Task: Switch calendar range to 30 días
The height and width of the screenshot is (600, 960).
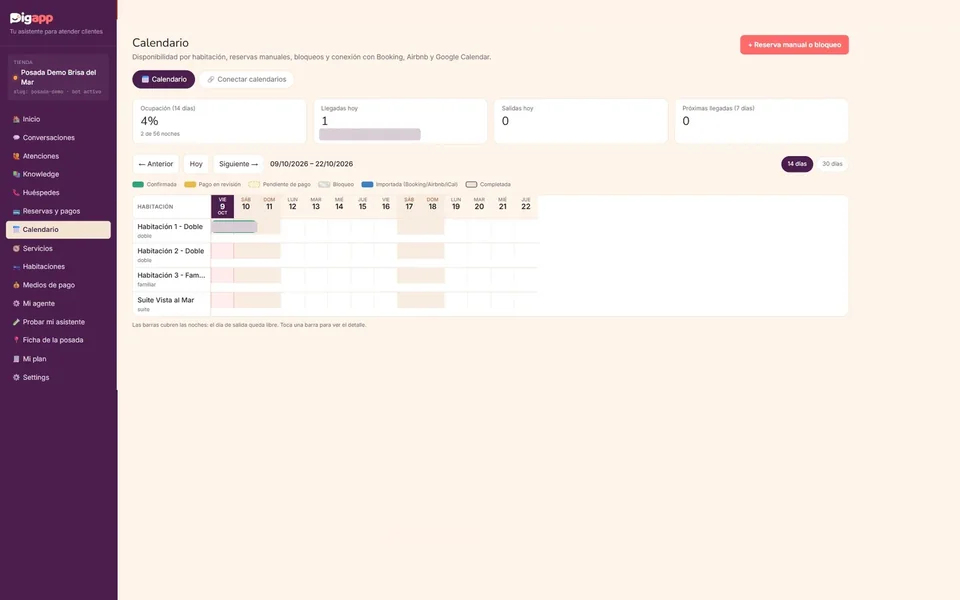Action: click(832, 164)
